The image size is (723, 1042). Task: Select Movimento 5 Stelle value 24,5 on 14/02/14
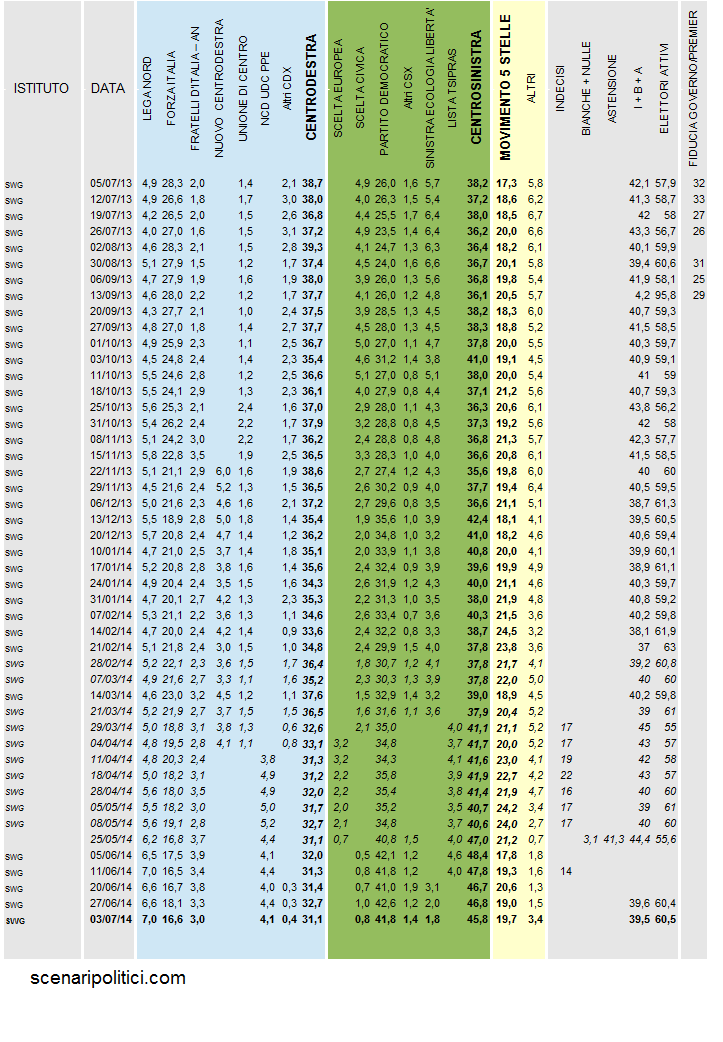[506, 631]
